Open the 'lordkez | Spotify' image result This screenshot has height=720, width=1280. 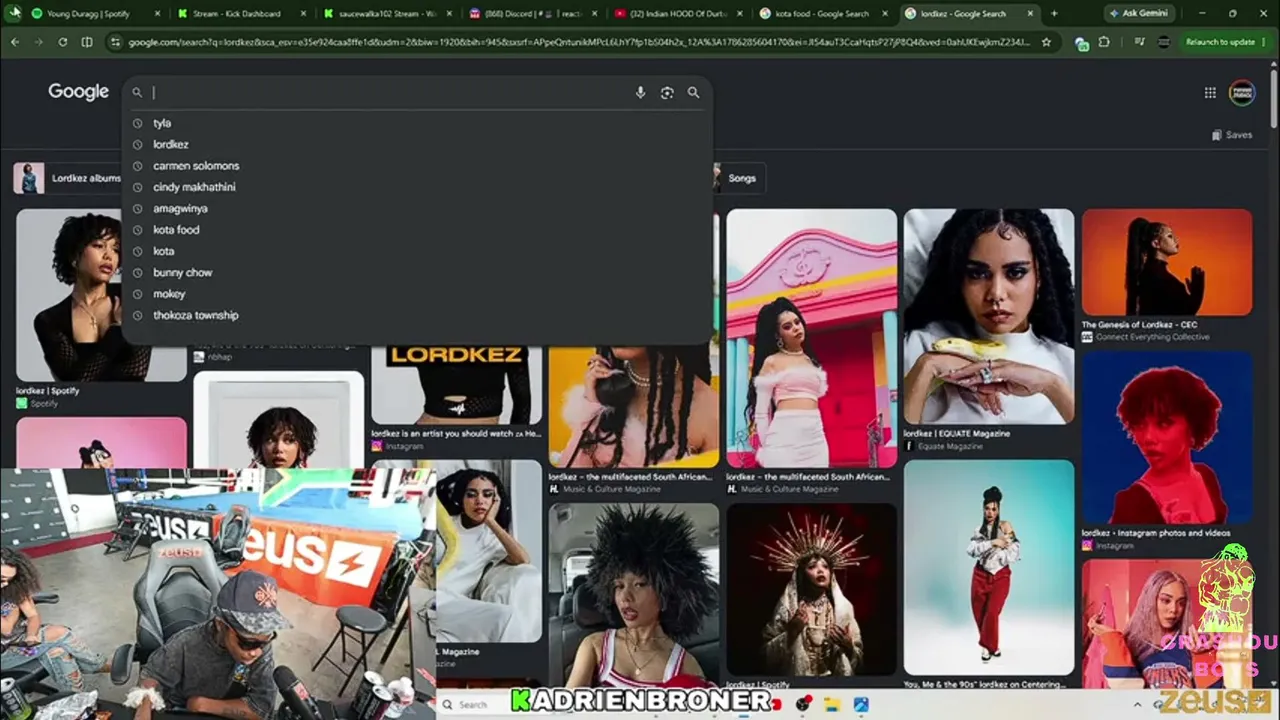click(x=101, y=295)
